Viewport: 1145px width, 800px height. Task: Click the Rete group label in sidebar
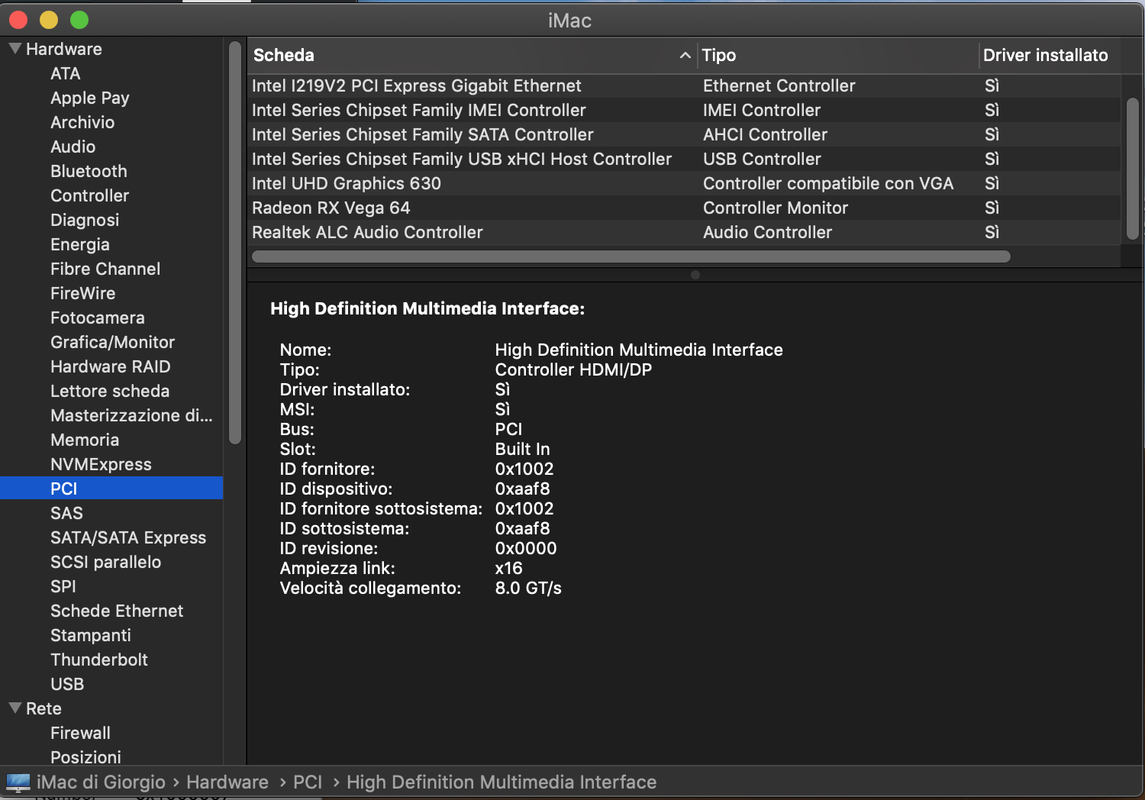[44, 709]
